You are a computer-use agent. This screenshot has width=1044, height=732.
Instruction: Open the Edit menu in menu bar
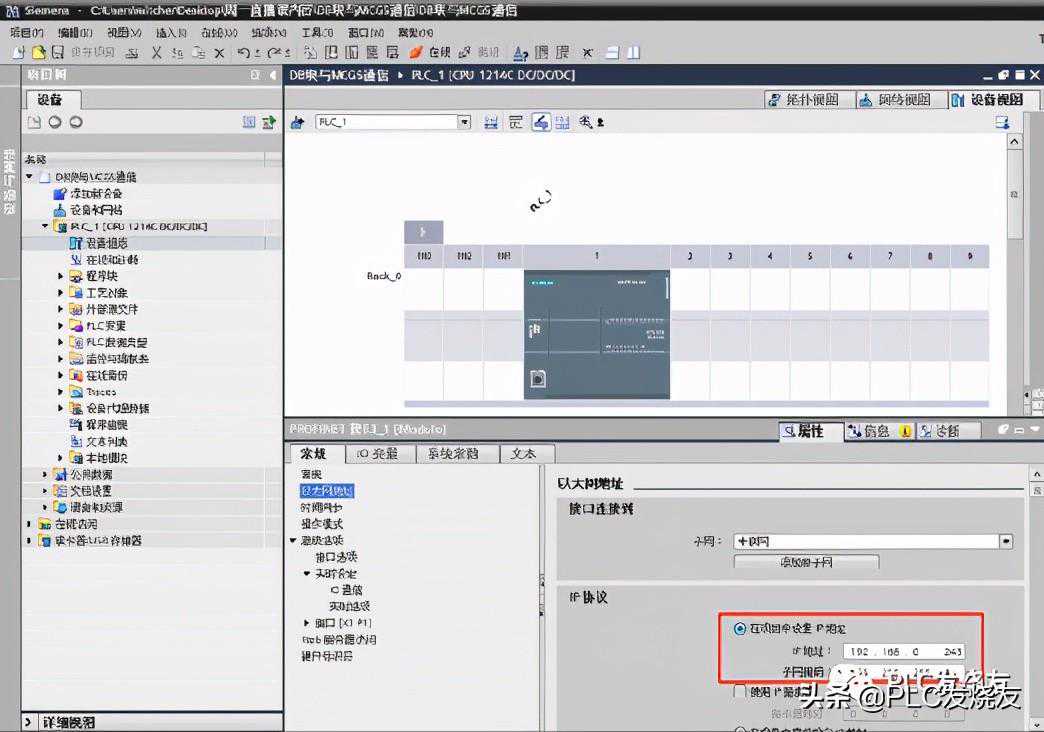pos(74,32)
